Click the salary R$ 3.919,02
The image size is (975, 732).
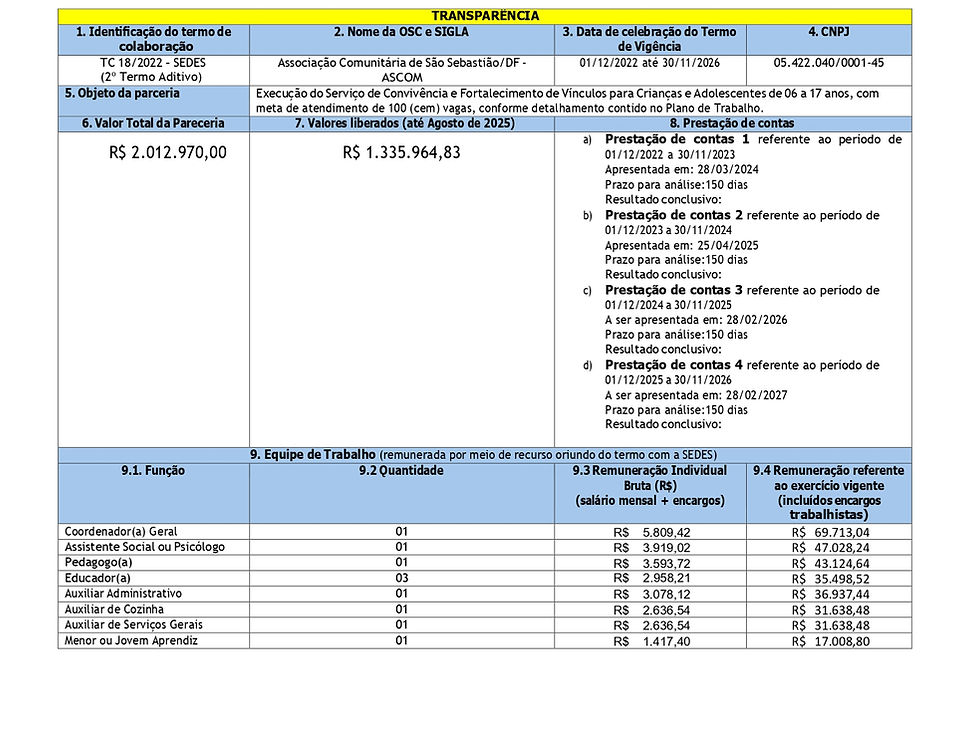(651, 549)
